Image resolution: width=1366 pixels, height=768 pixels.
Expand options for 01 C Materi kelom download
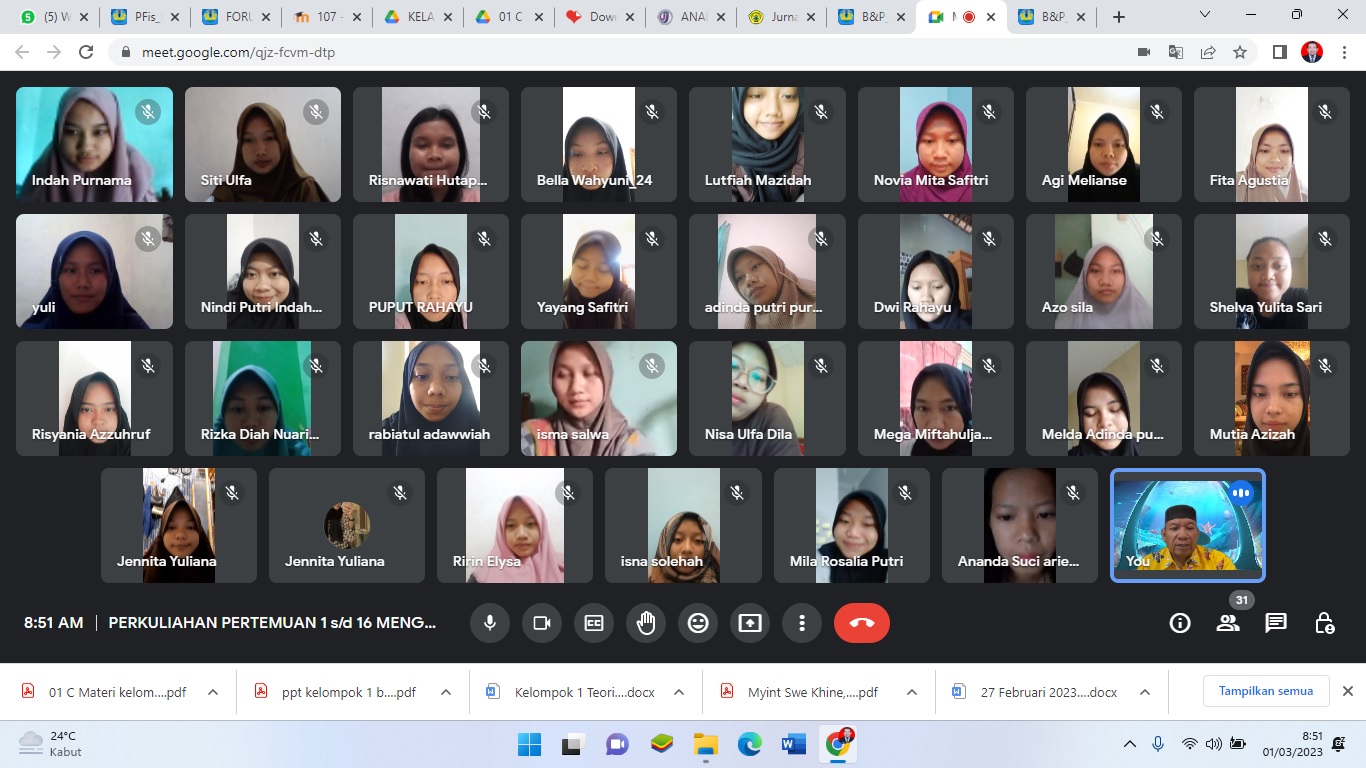click(213, 692)
